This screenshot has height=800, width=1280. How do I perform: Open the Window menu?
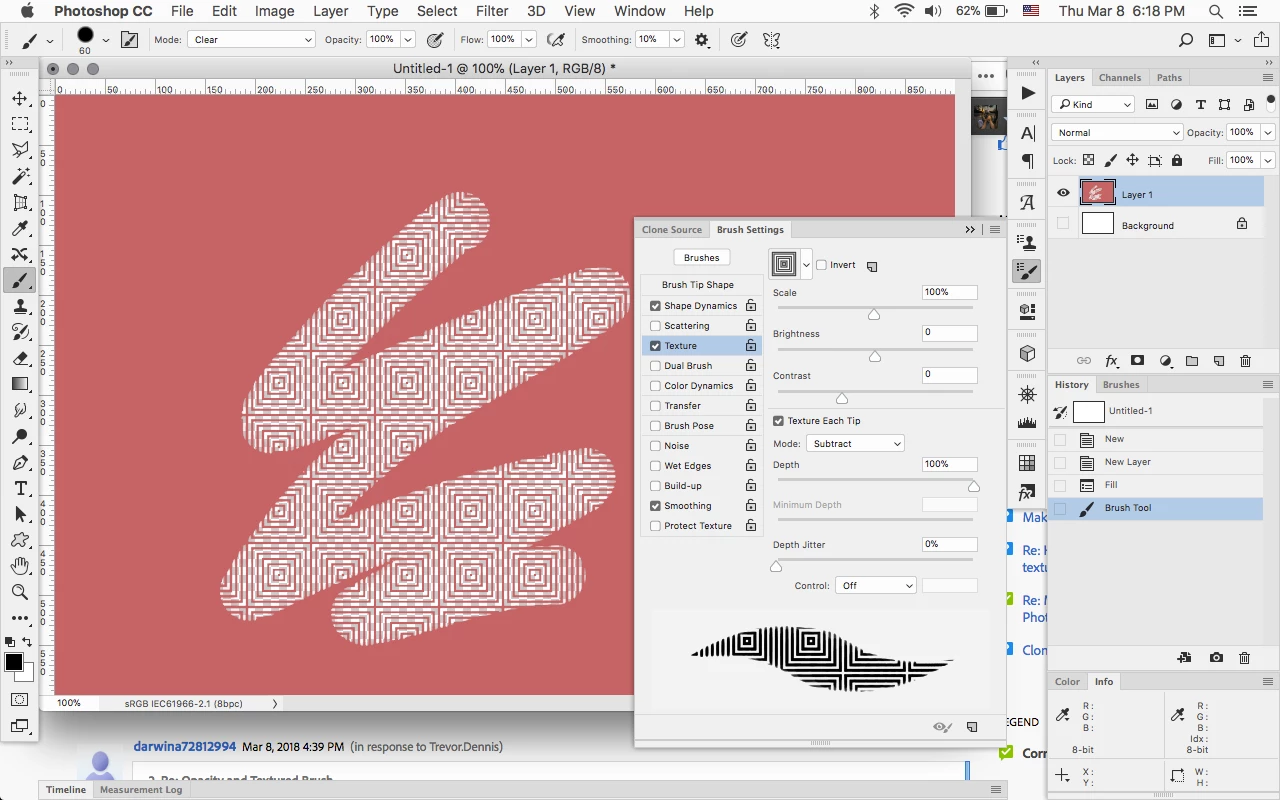639,12
